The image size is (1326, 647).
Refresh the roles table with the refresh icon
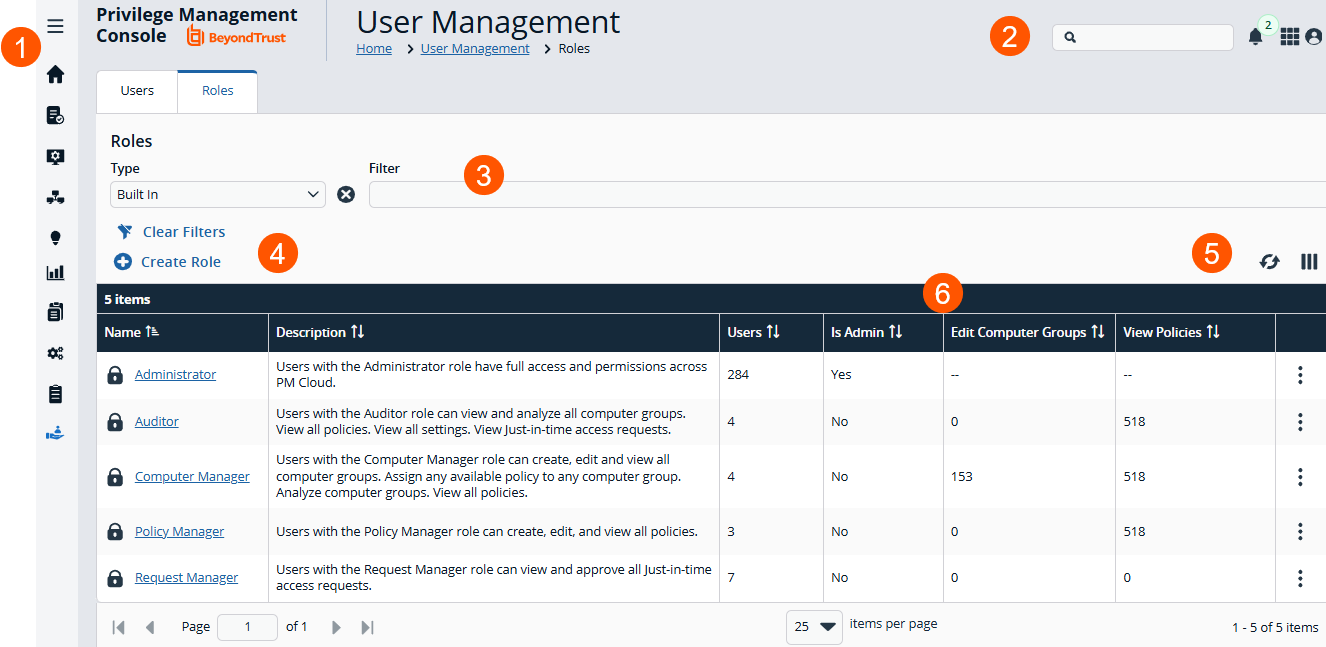(1269, 261)
